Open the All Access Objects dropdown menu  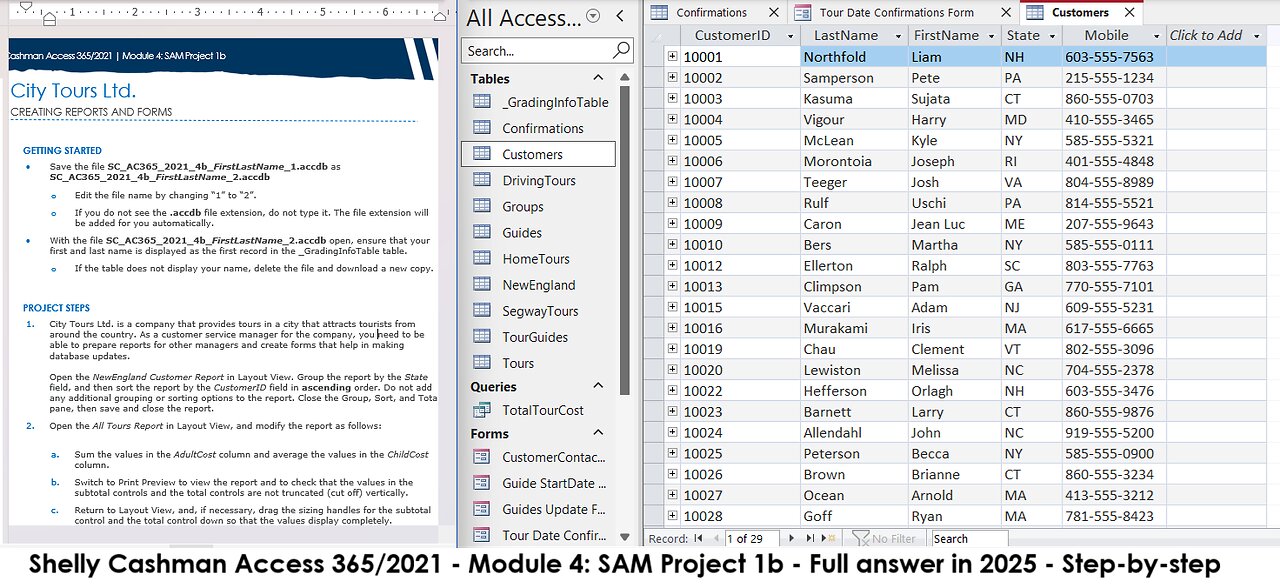click(593, 17)
